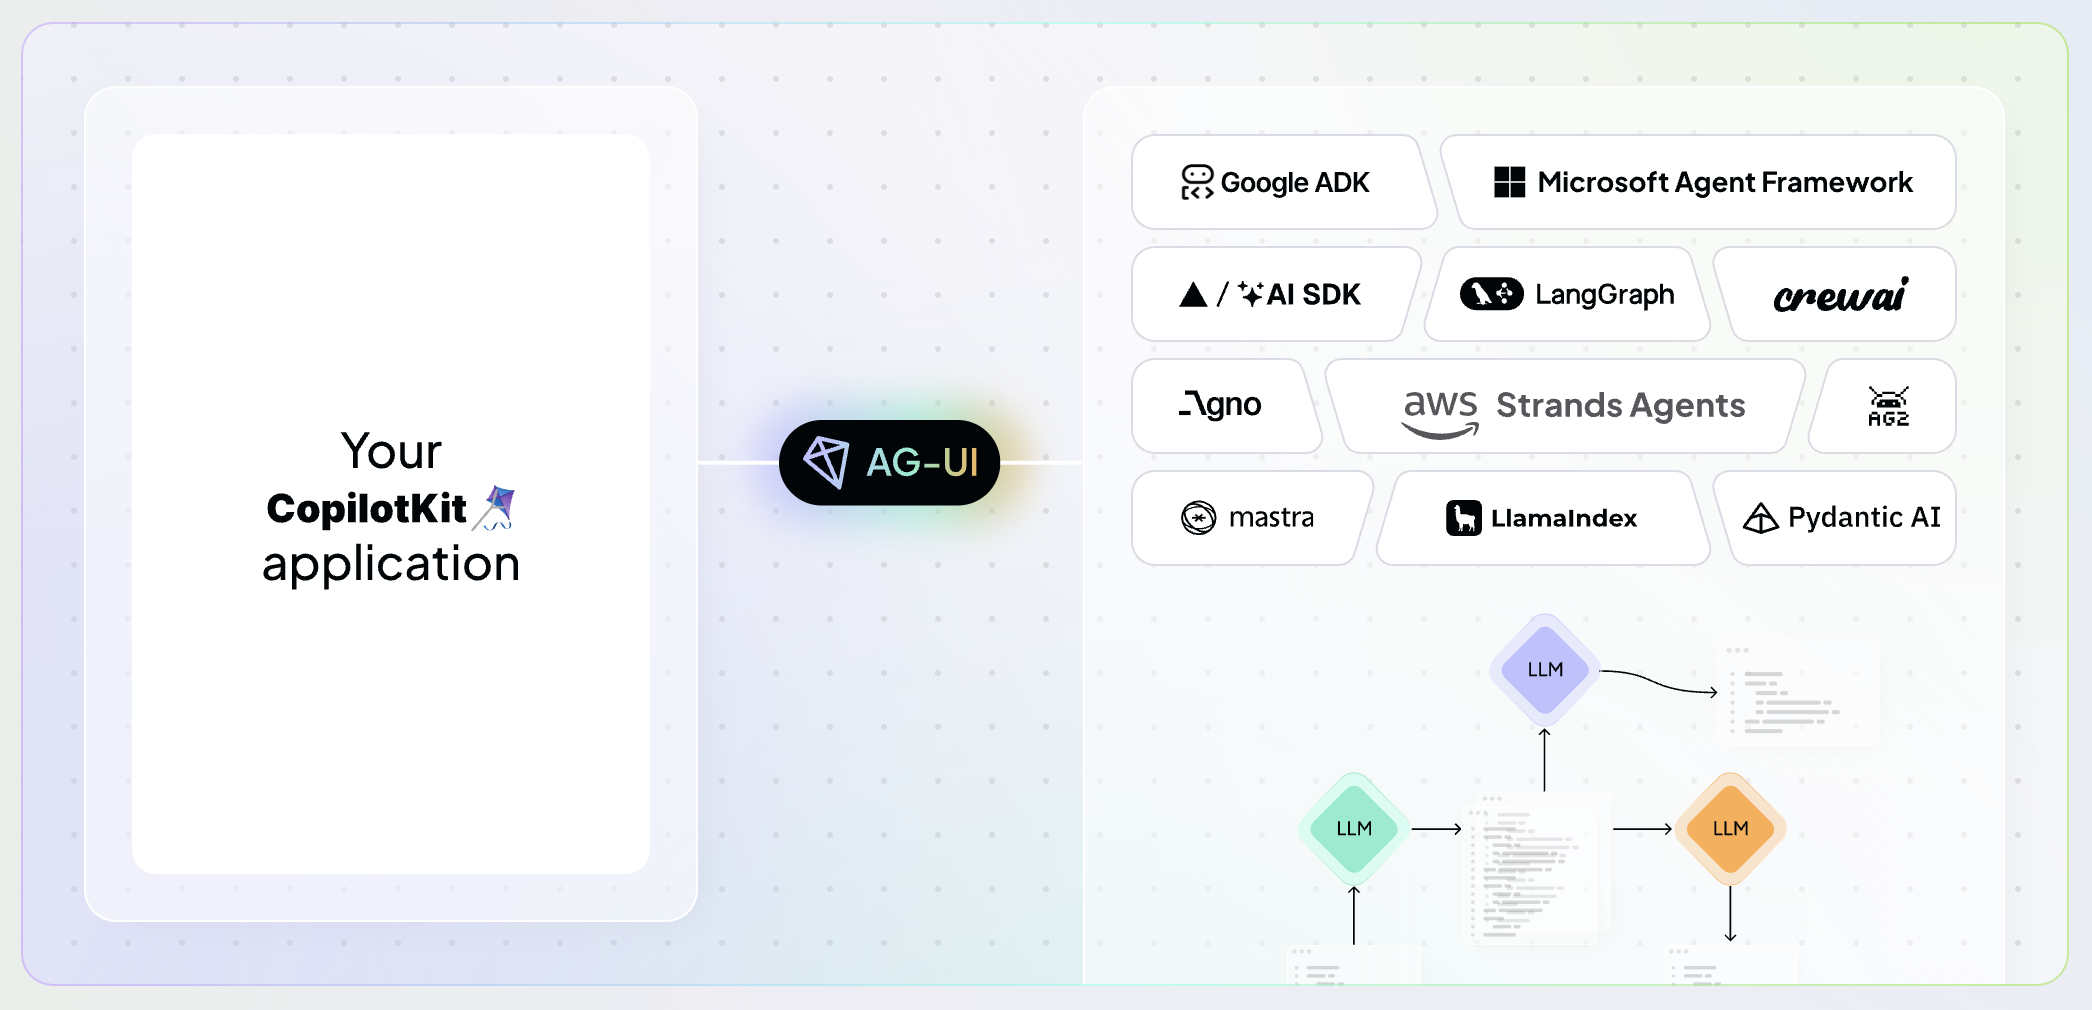Click the "Pydantic AI" label
Viewport: 2092px width, 1010px height.
(1864, 517)
